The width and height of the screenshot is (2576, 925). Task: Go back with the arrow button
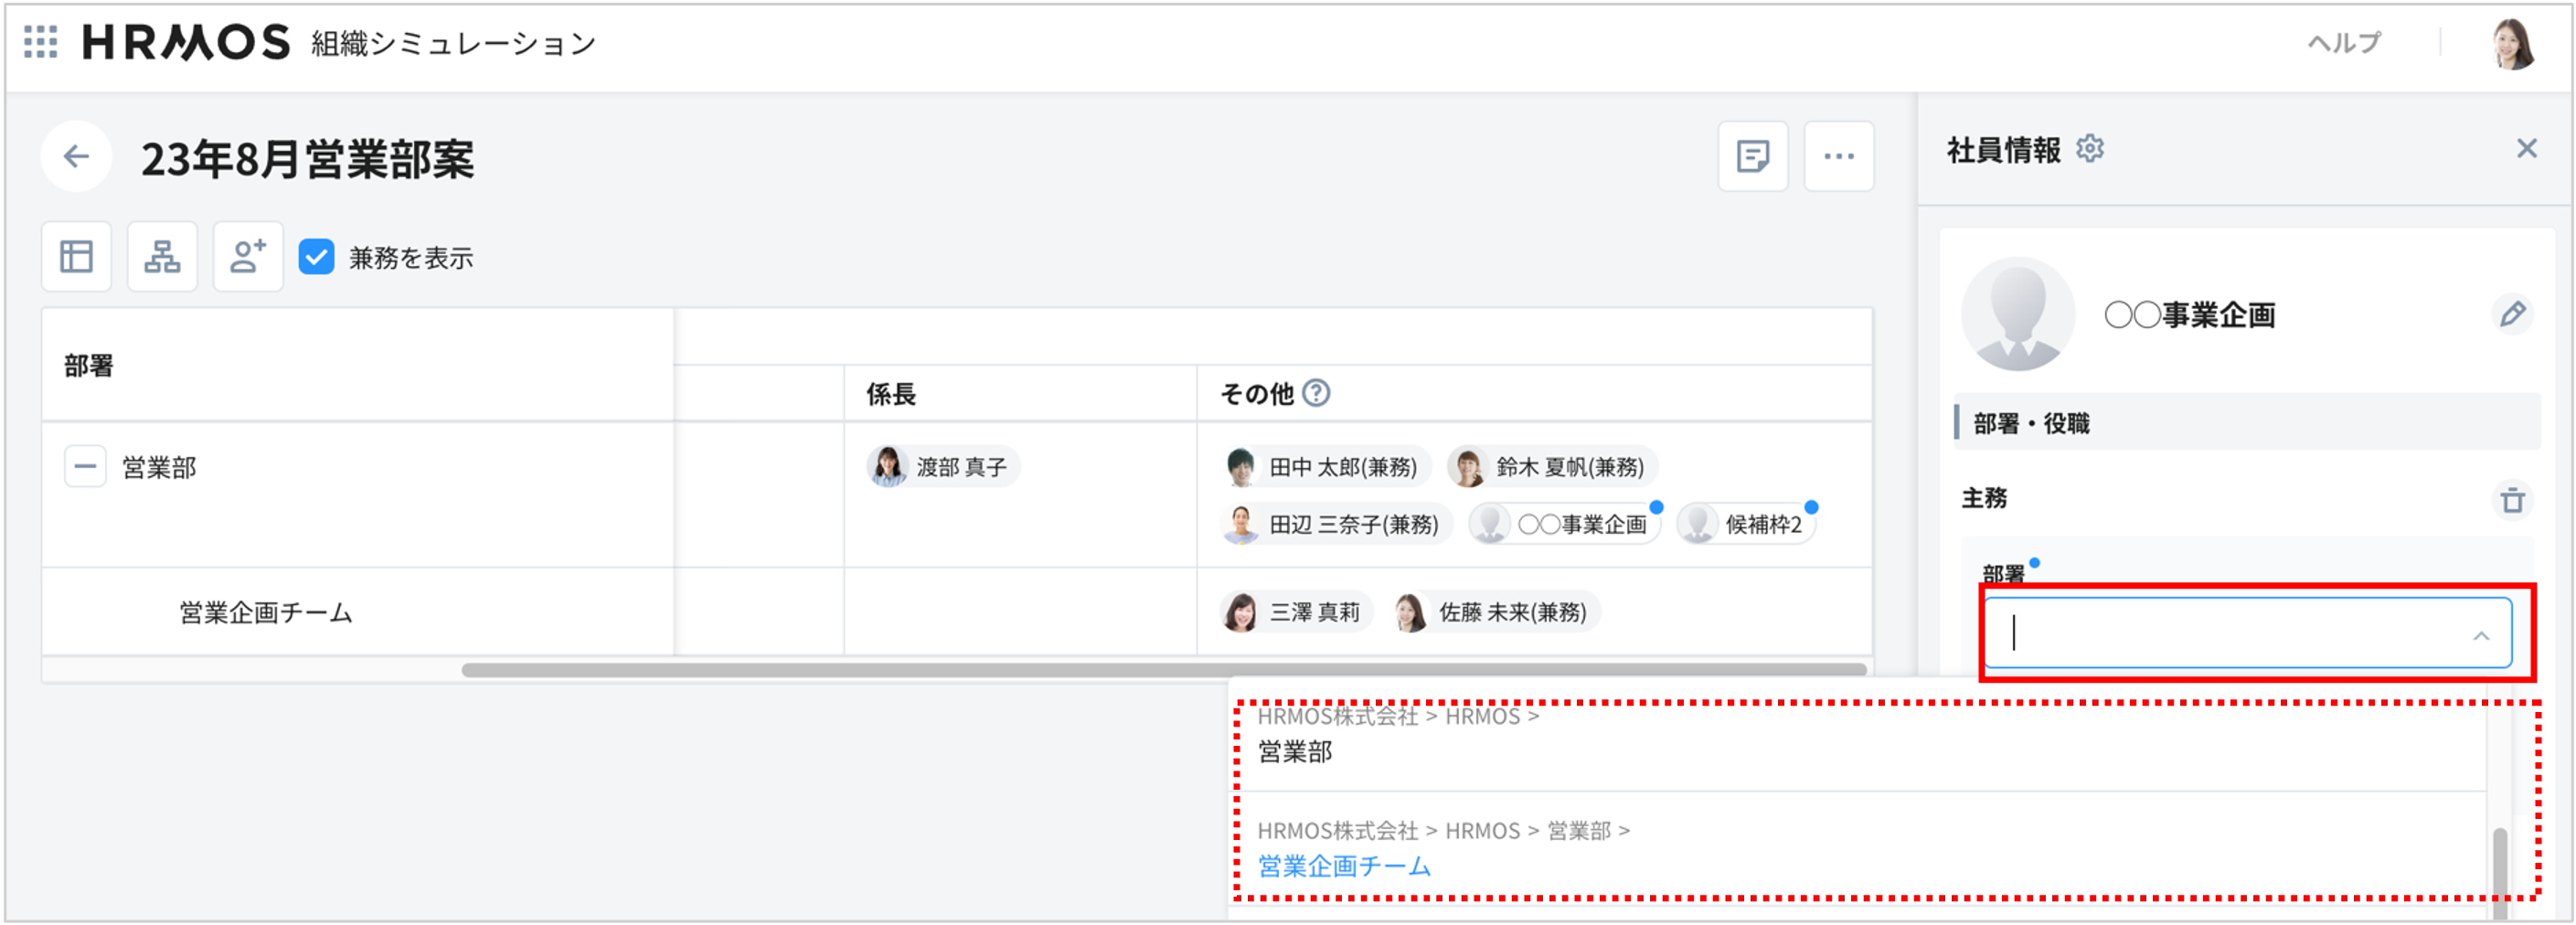[x=76, y=156]
